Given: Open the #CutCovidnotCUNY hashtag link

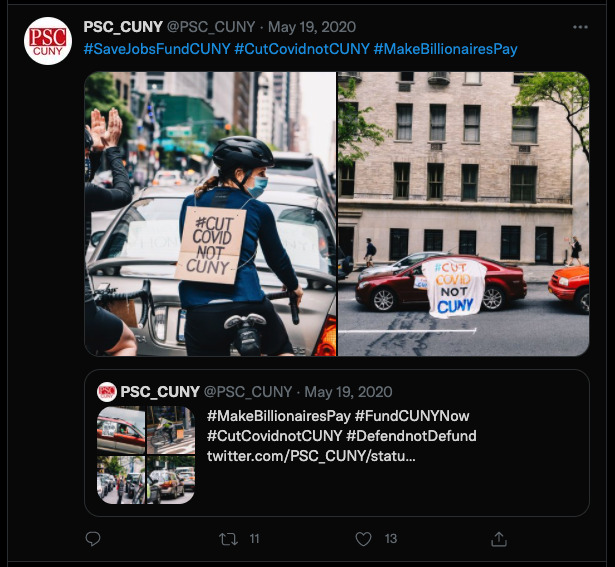Looking at the screenshot, I should (x=302, y=49).
